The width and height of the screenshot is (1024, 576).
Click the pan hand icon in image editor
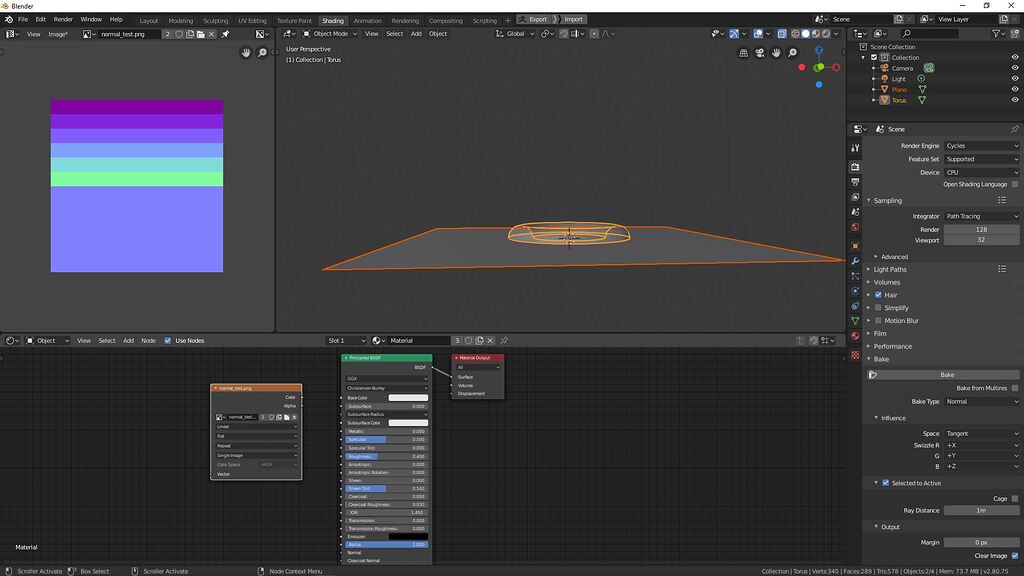click(x=246, y=53)
